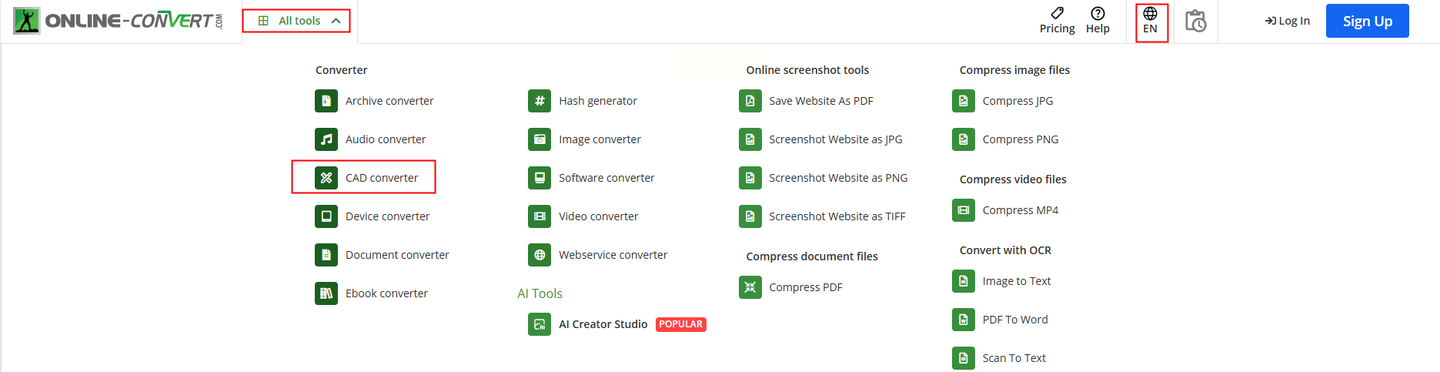This screenshot has width=1440, height=372.
Task: Click the AI Creator Studio icon
Action: point(540,324)
